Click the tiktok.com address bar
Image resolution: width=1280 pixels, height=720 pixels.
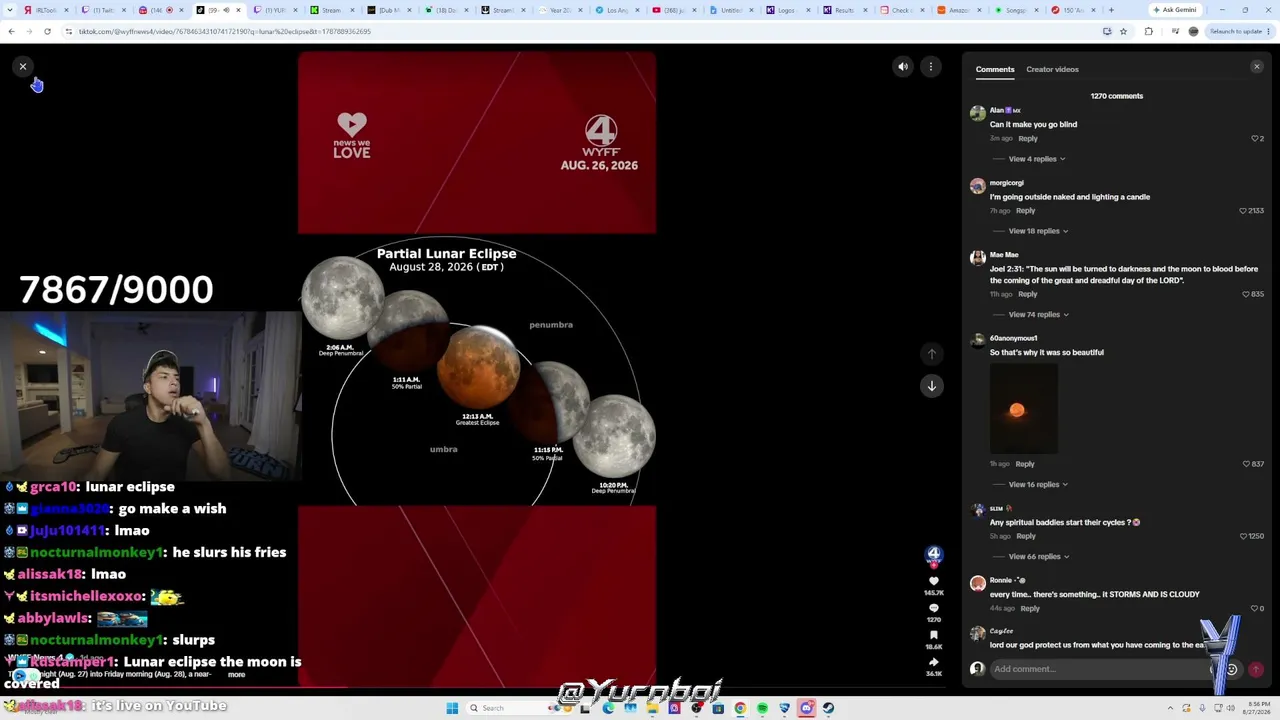[x=580, y=31]
